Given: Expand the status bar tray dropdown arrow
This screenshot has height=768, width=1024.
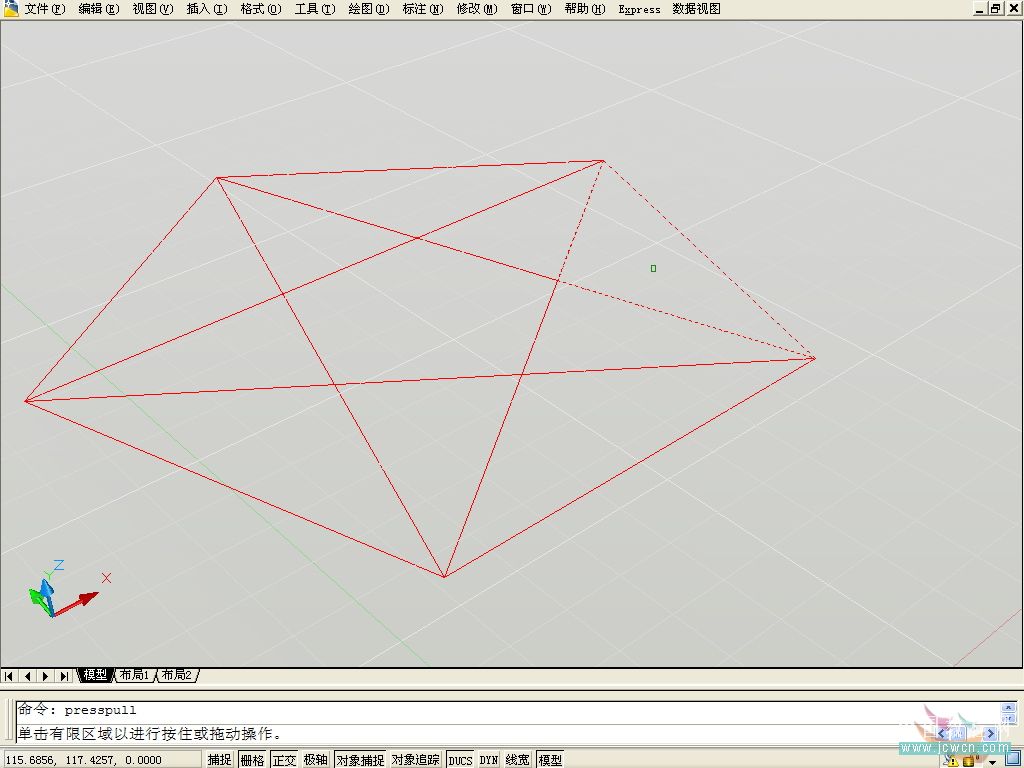Looking at the screenshot, I should pyautogui.click(x=992, y=762).
